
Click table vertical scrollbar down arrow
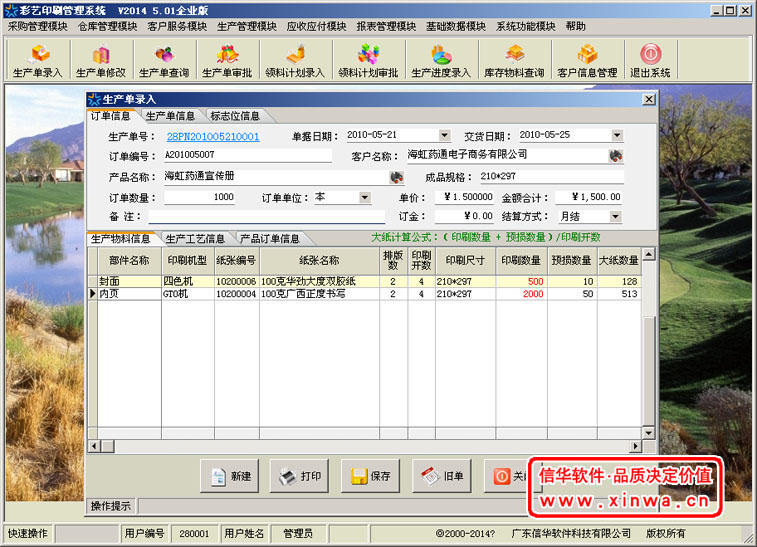click(649, 433)
